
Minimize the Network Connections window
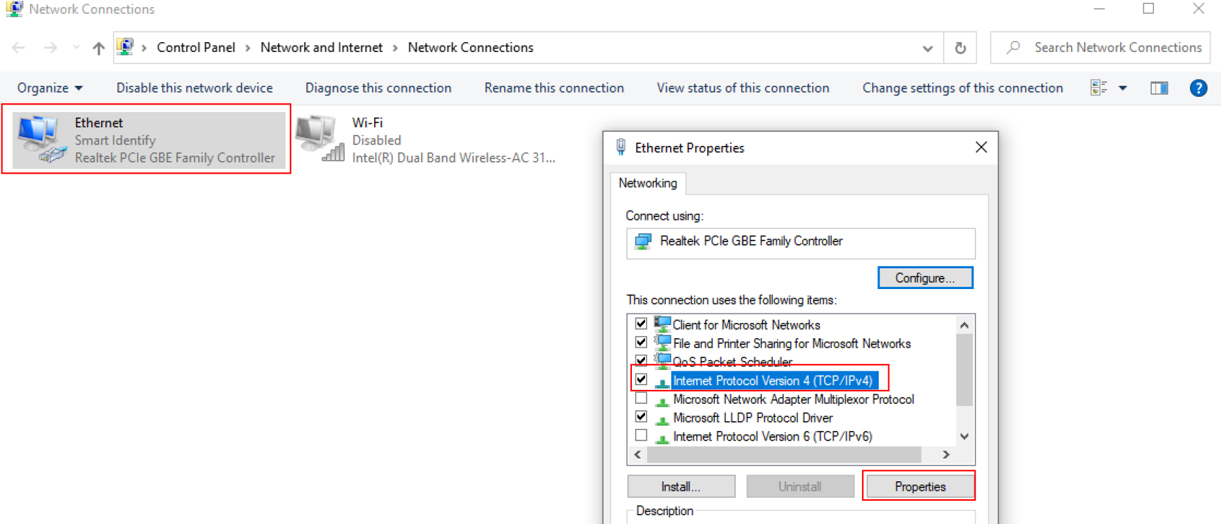pyautogui.click(x=1100, y=9)
